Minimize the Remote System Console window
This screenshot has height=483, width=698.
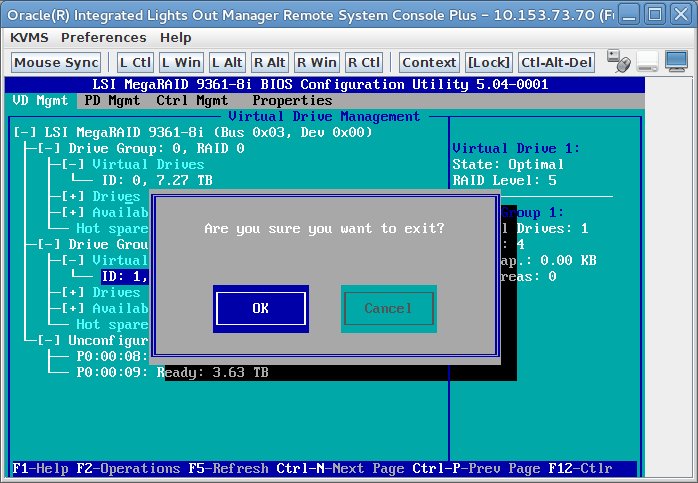(629, 15)
